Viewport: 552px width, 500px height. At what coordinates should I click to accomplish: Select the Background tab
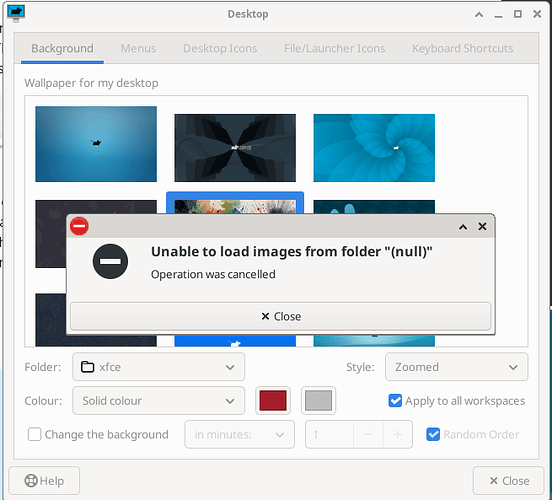[62, 48]
